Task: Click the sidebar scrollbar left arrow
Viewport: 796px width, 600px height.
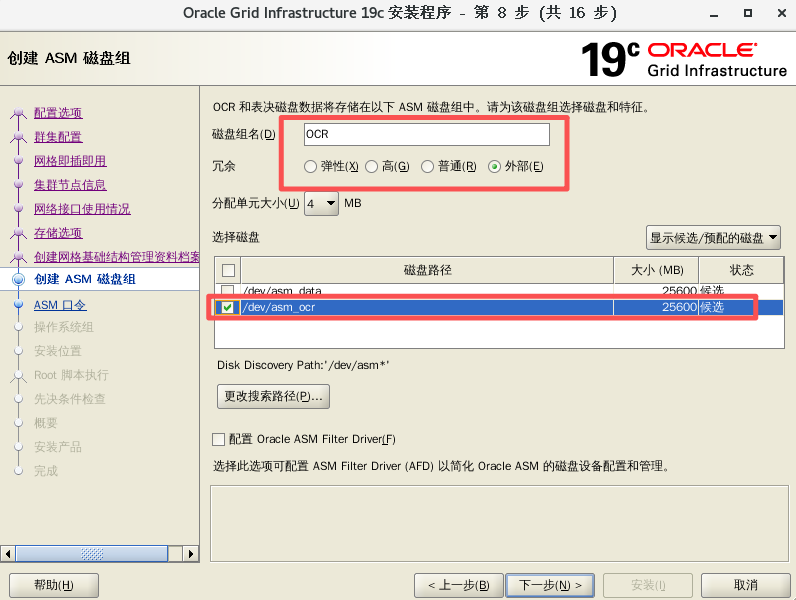Action: [x=8, y=553]
